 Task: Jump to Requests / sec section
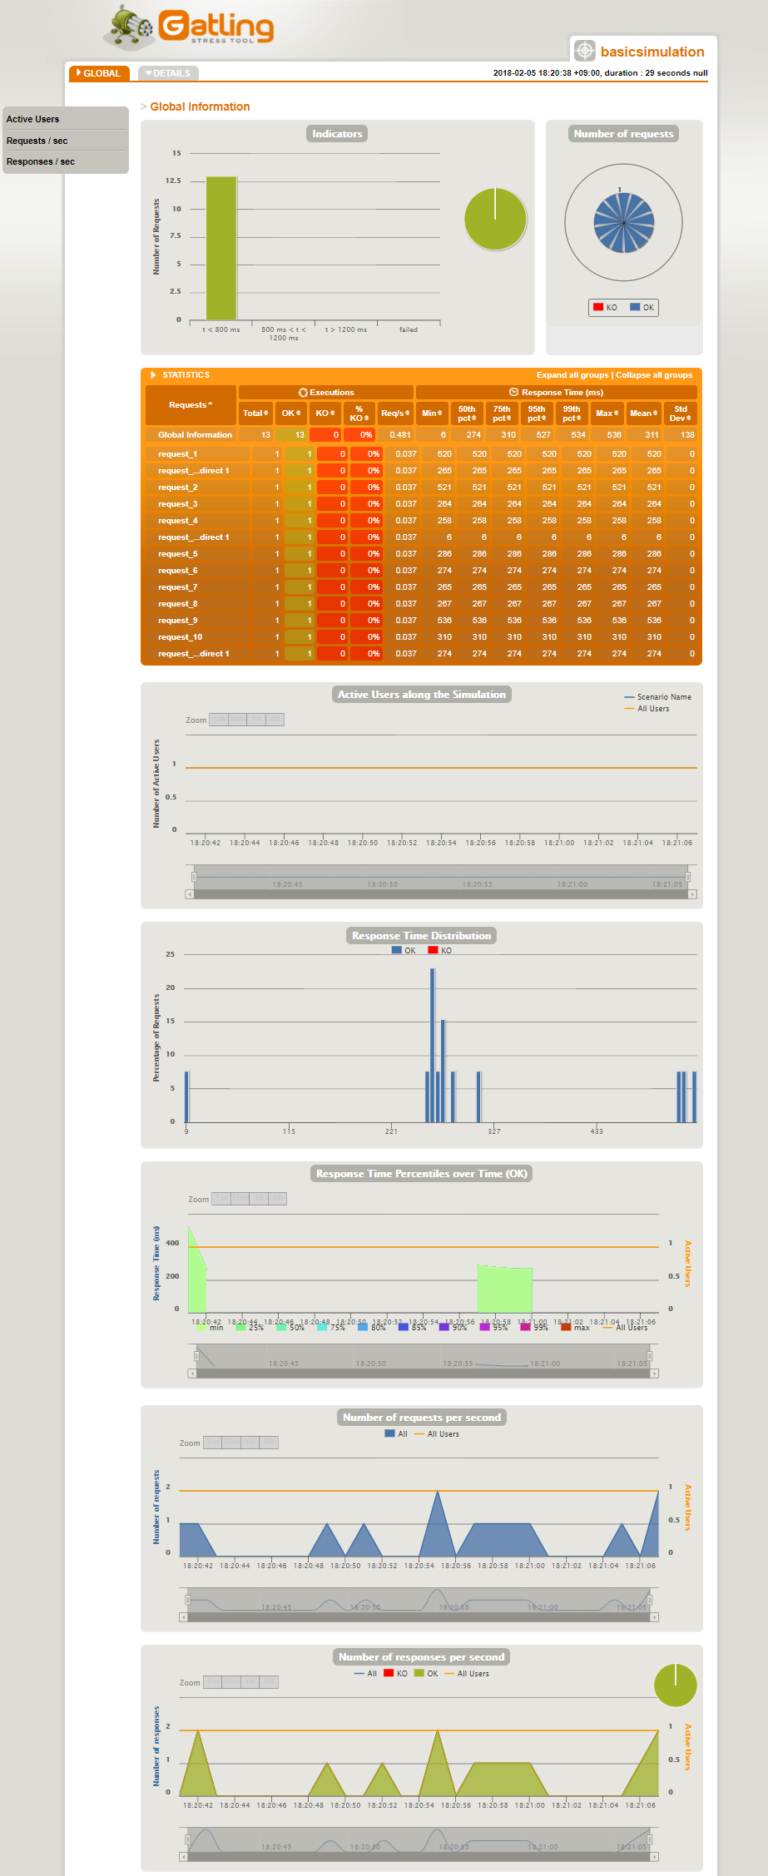click(37, 141)
